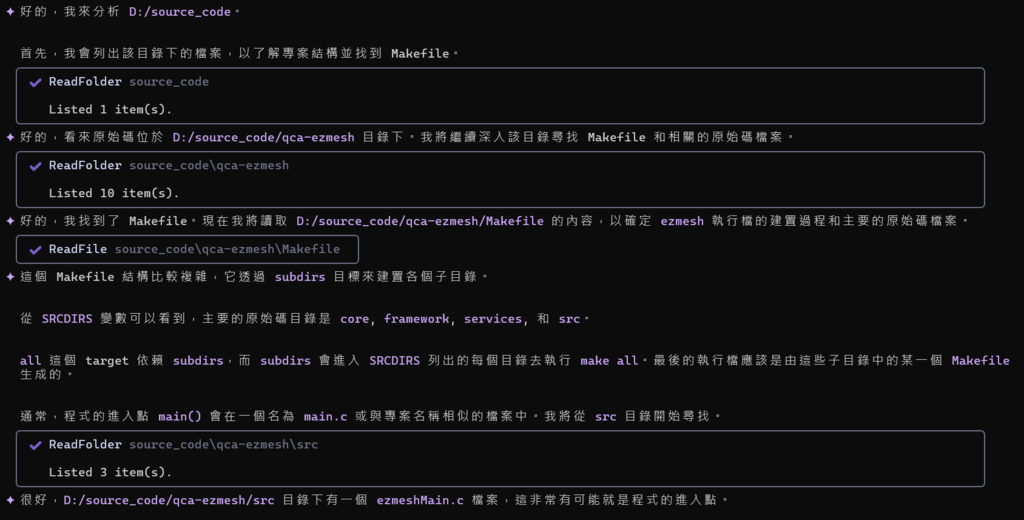The width and height of the screenshot is (1024, 520).
Task: Click the highlighted 'framework' directory name
Action: pyautogui.click(x=417, y=319)
